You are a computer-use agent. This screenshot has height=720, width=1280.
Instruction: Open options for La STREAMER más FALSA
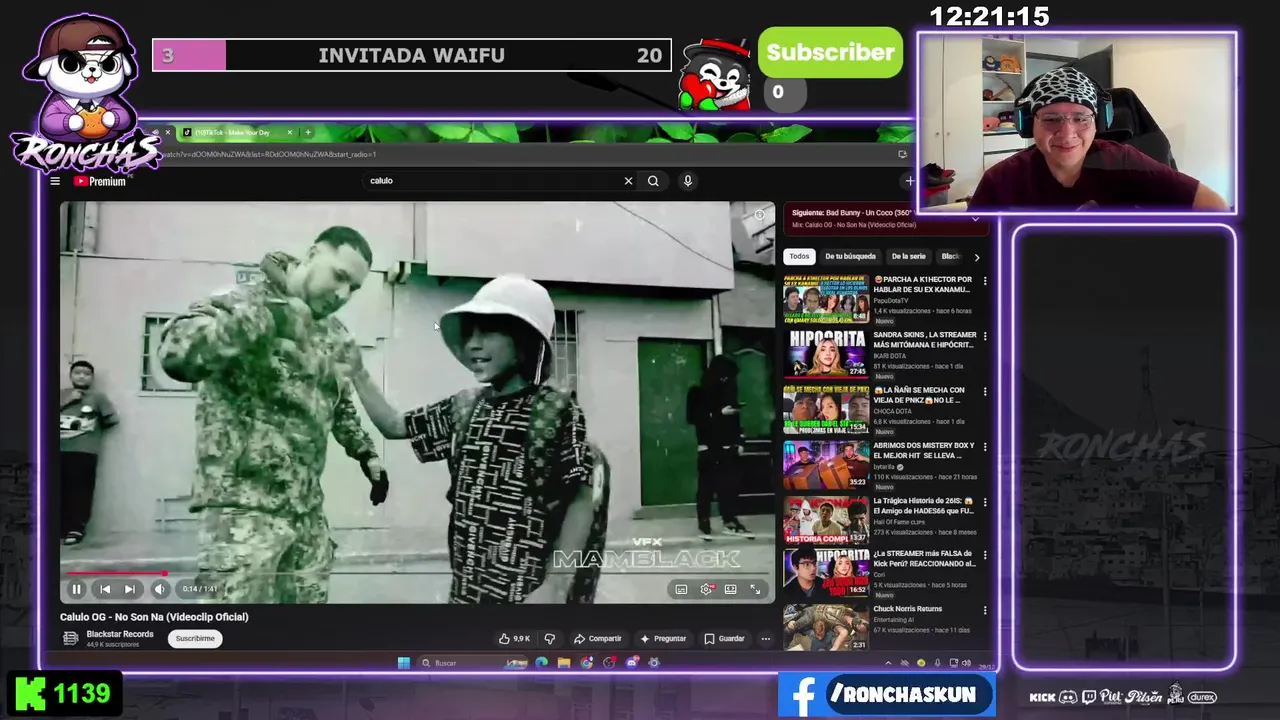[x=985, y=554]
